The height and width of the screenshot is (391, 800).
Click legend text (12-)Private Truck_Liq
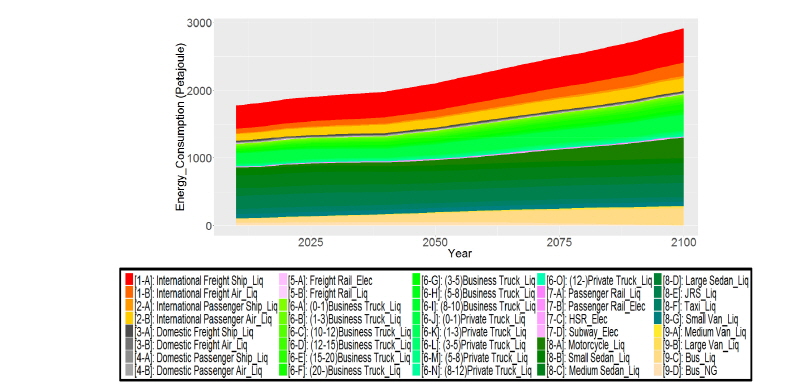tap(610, 280)
